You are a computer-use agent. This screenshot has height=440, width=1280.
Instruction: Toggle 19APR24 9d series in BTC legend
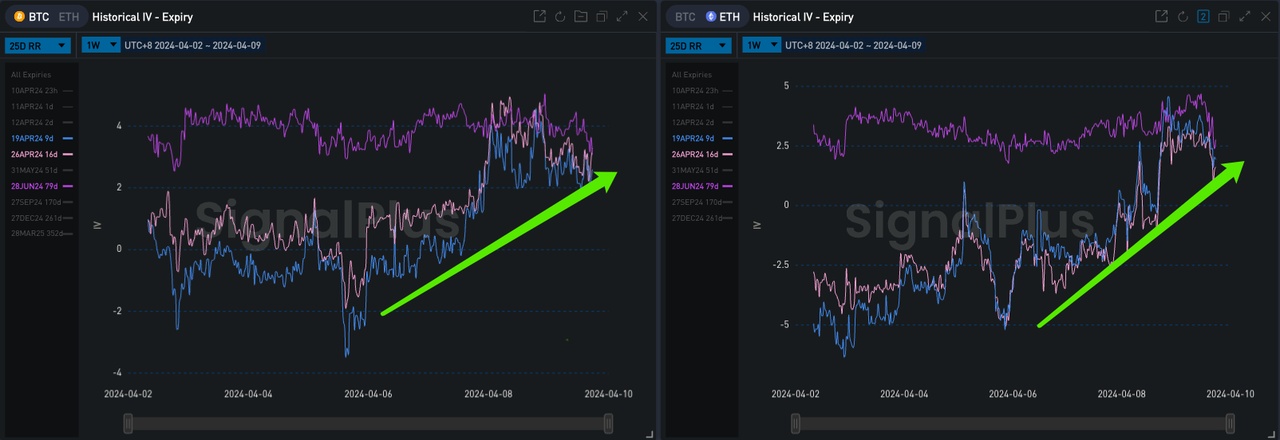[34, 137]
